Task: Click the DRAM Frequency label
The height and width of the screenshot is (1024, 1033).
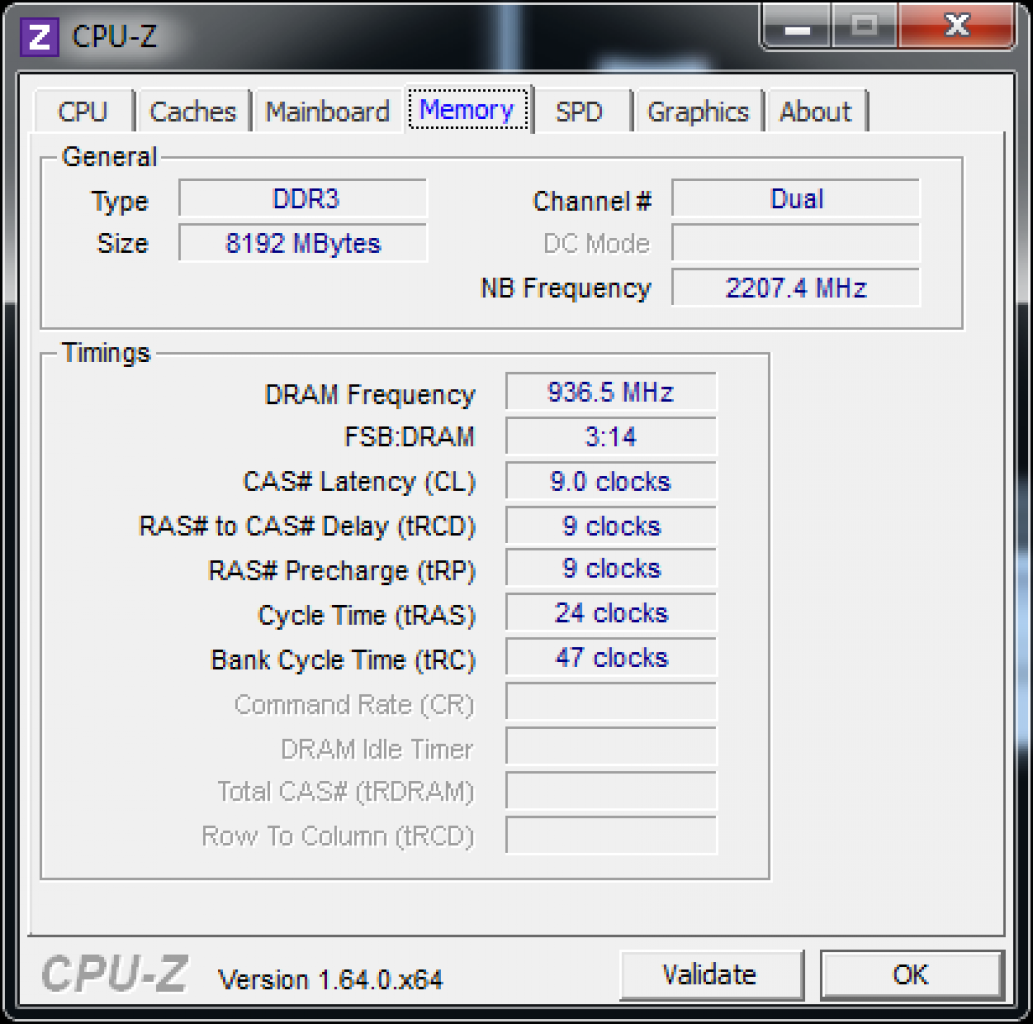Action: coord(370,395)
